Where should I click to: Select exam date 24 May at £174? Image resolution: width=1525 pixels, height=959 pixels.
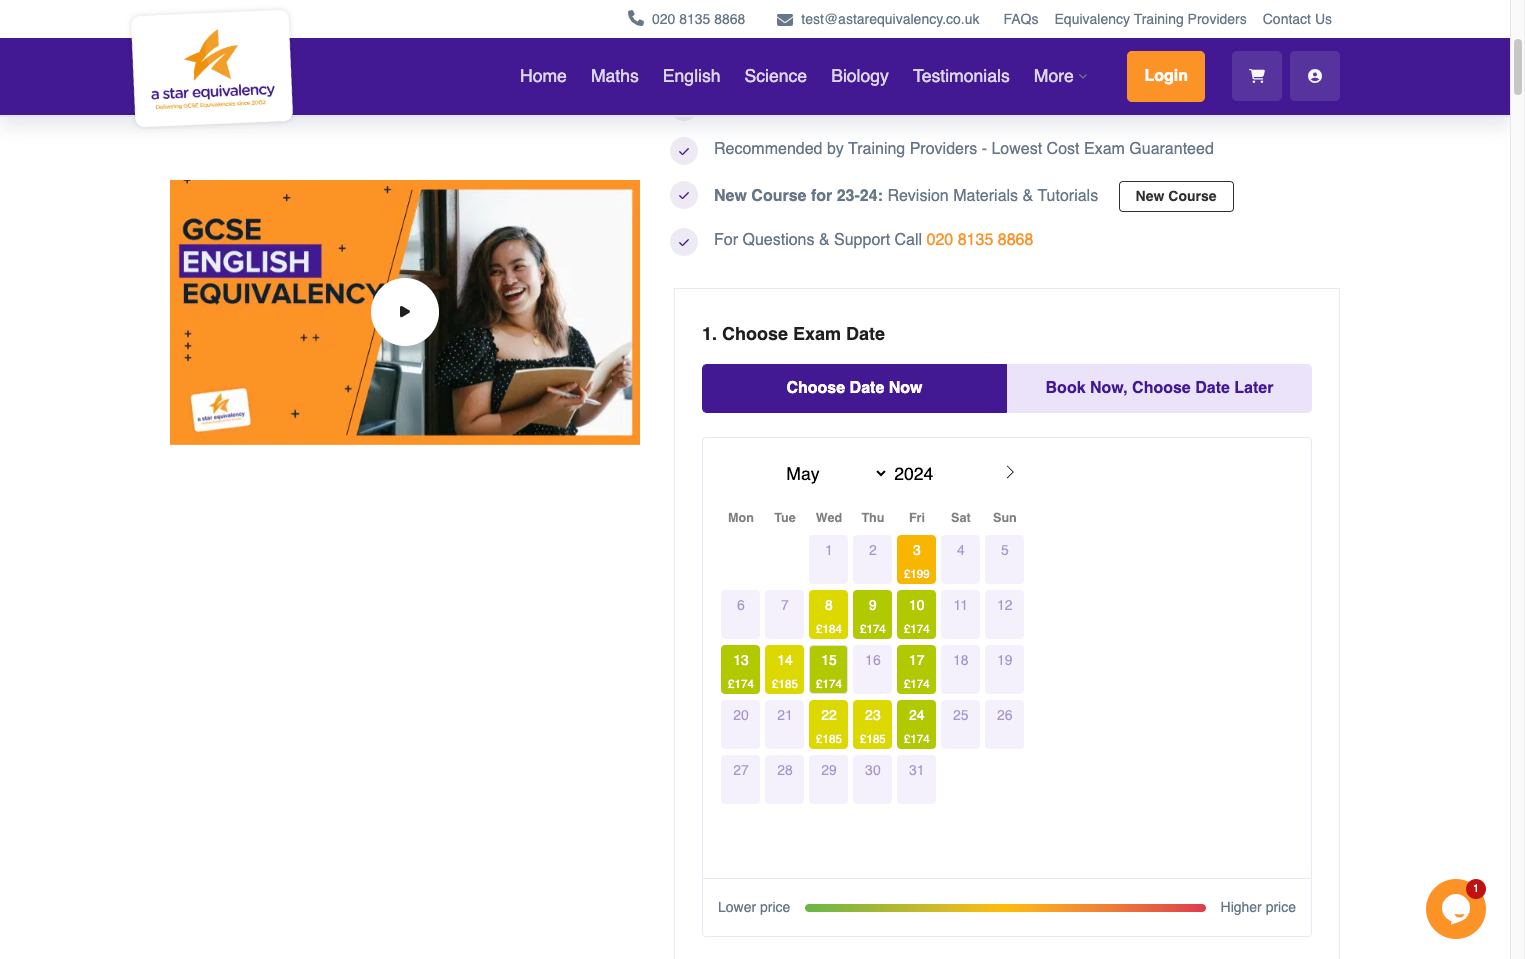917,724
